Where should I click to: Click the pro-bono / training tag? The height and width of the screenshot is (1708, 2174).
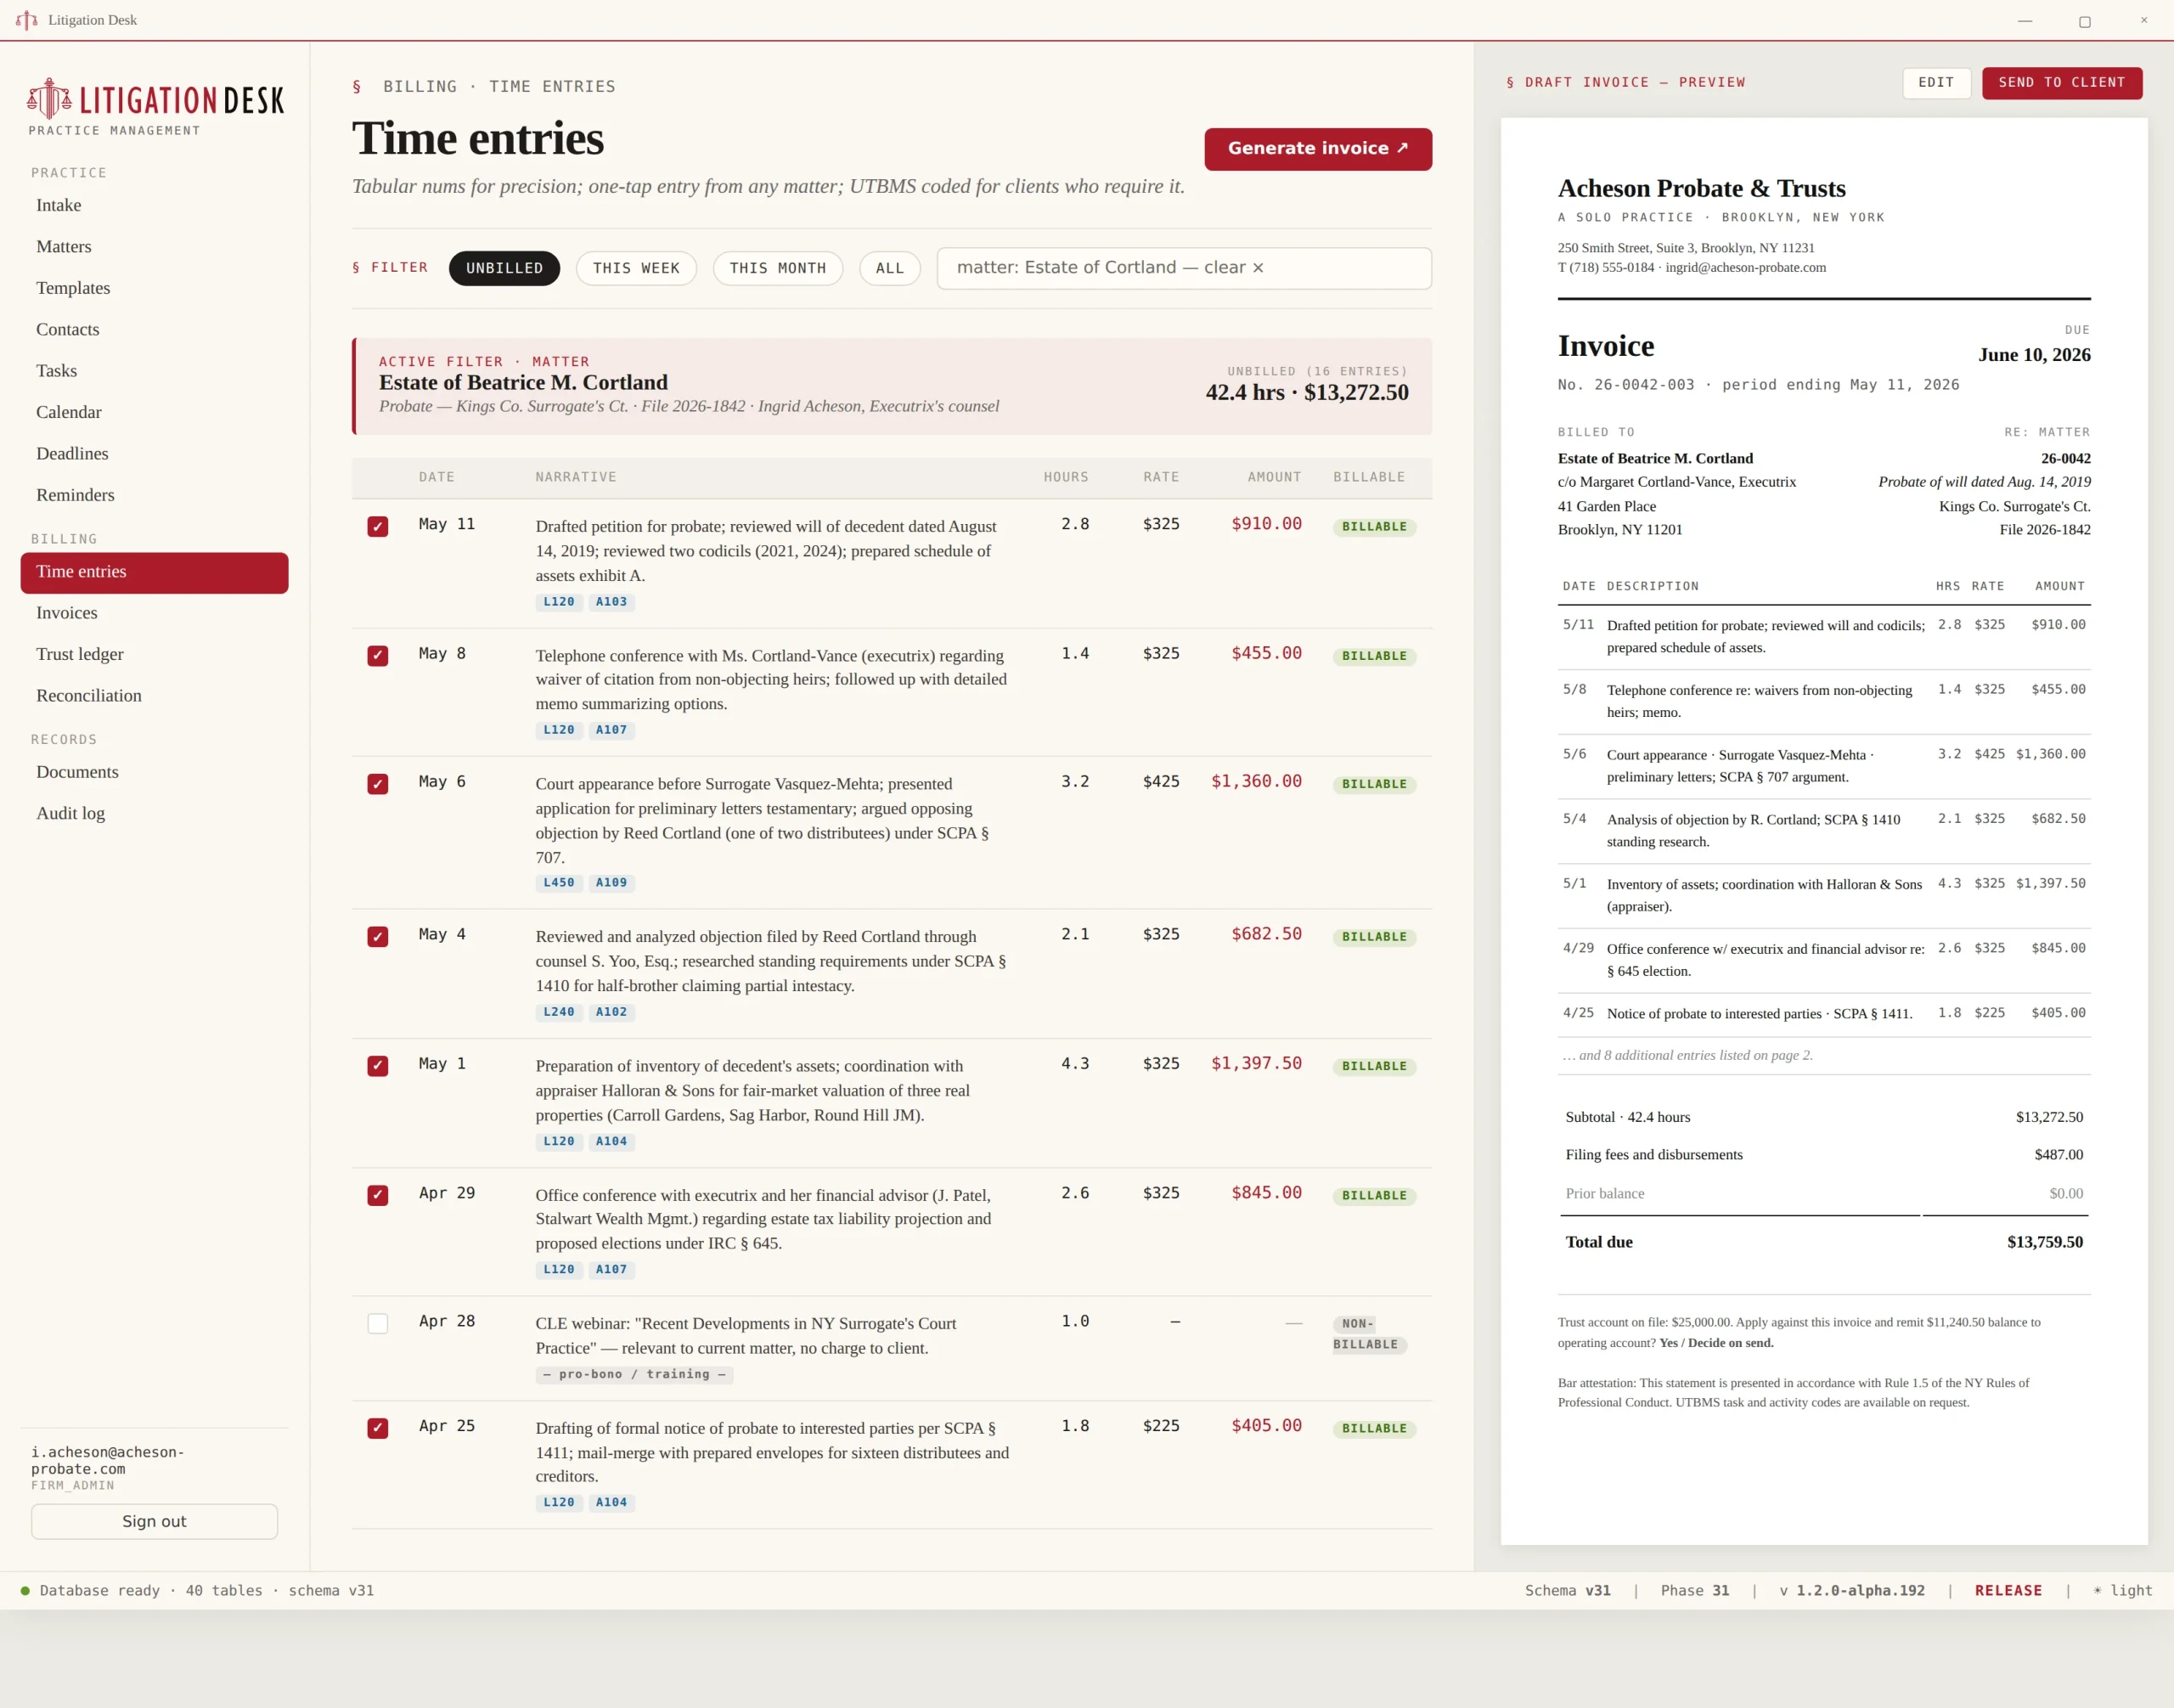point(634,1374)
